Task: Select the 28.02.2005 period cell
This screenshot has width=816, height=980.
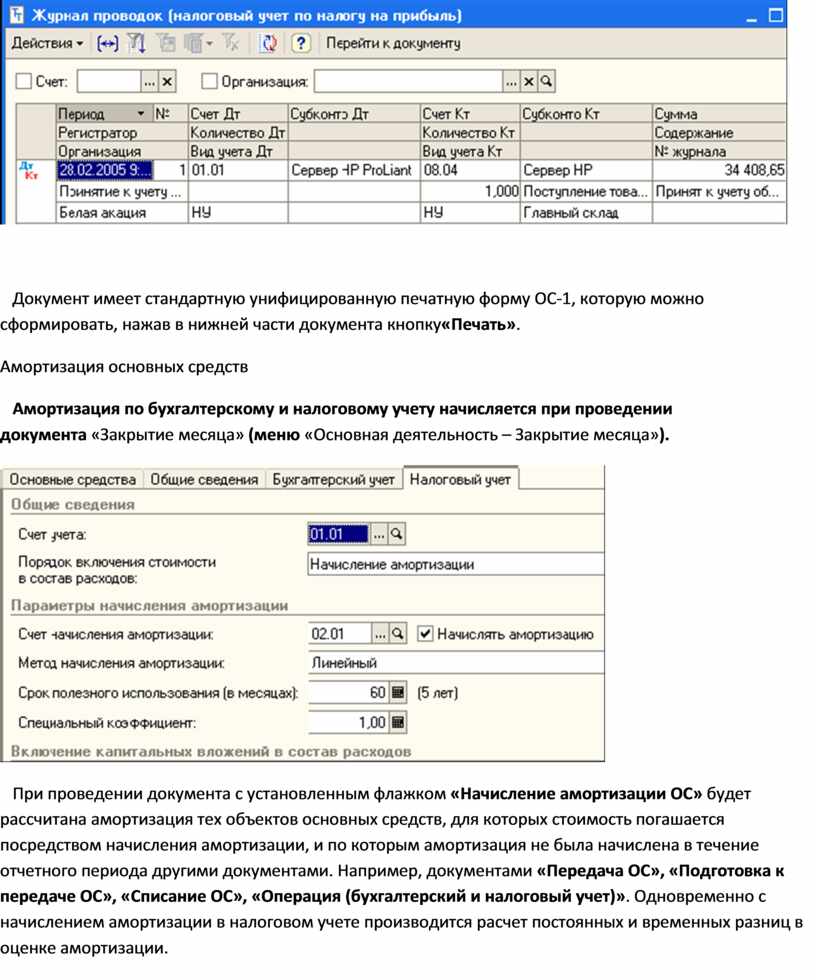Action: 104,170
